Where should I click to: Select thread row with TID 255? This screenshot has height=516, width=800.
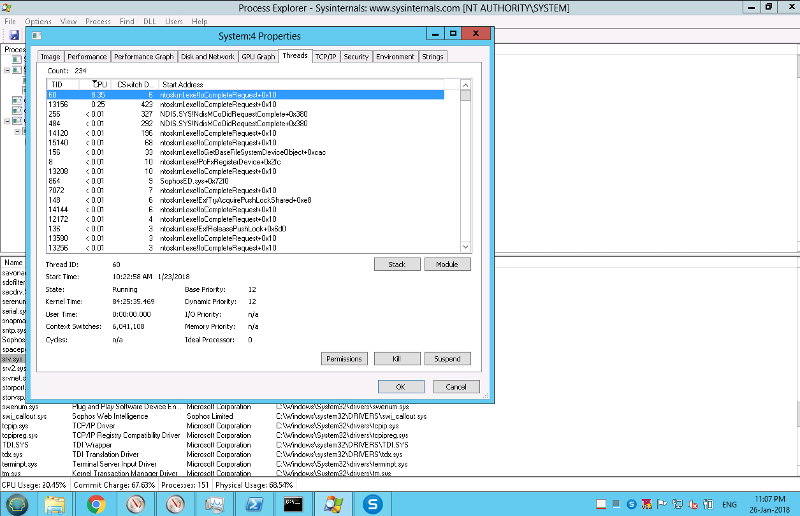(245, 114)
